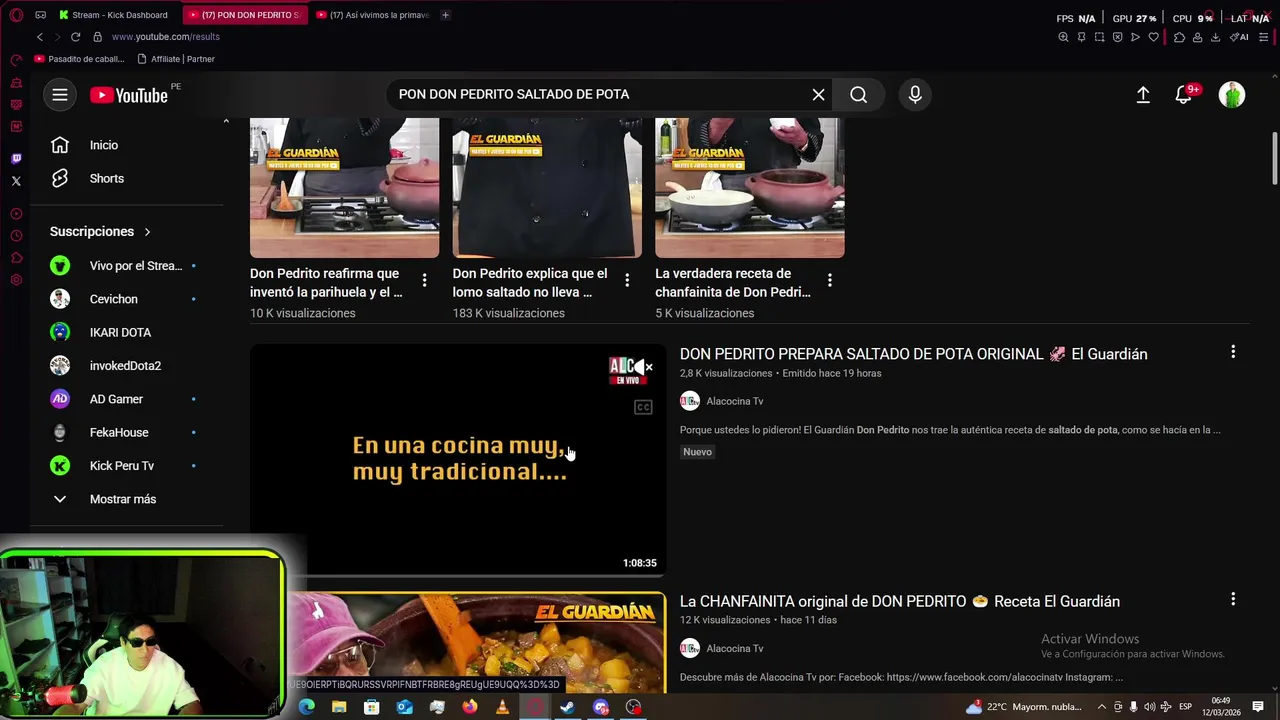This screenshot has width=1280, height=720.
Task: Open the notifications bell
Action: point(1183,95)
